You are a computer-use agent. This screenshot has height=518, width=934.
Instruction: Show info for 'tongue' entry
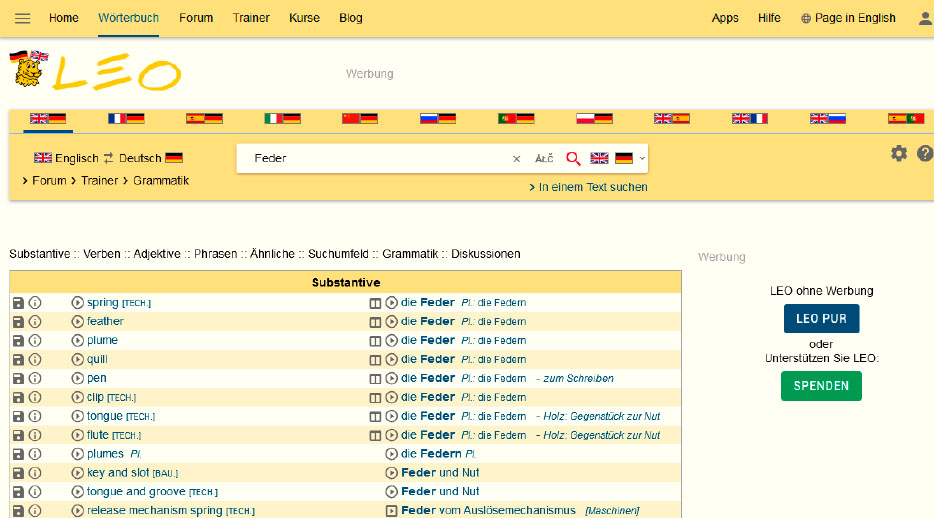click(35, 416)
